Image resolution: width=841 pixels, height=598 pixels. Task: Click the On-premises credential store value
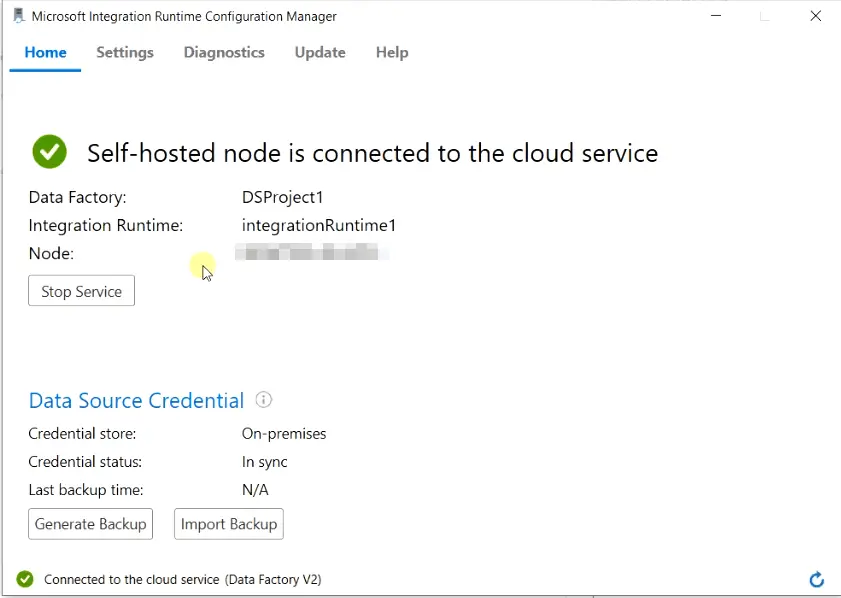(x=284, y=433)
